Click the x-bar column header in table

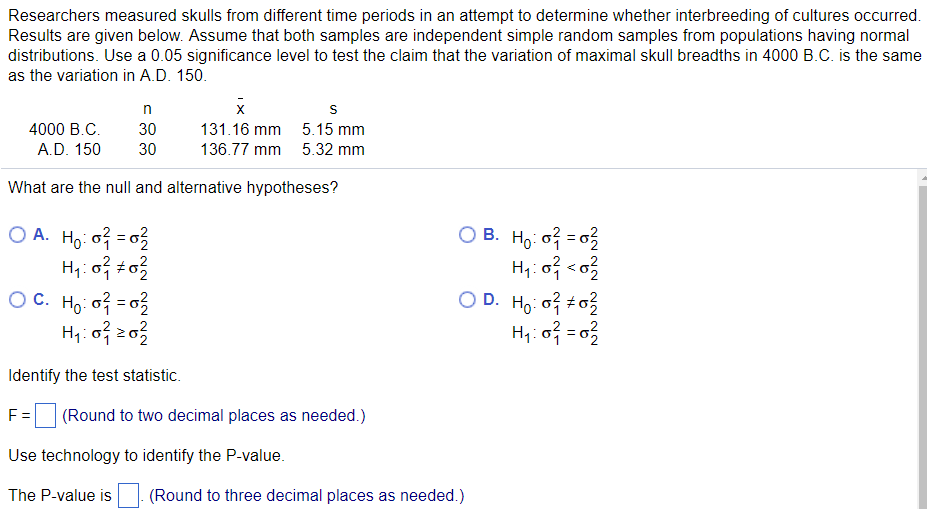tap(241, 107)
